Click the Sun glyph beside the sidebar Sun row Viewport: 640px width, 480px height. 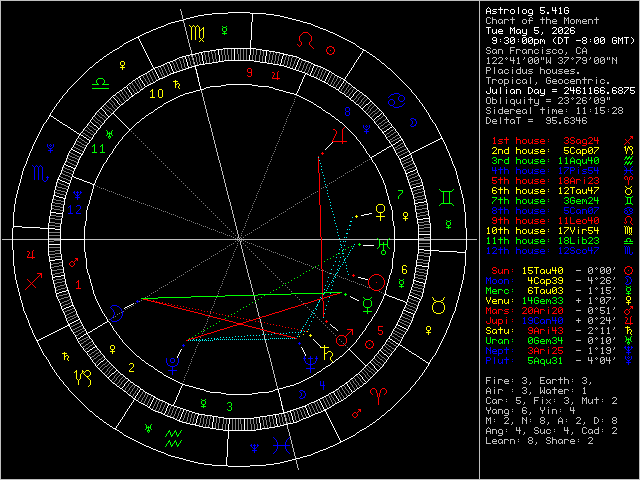[x=629, y=271]
